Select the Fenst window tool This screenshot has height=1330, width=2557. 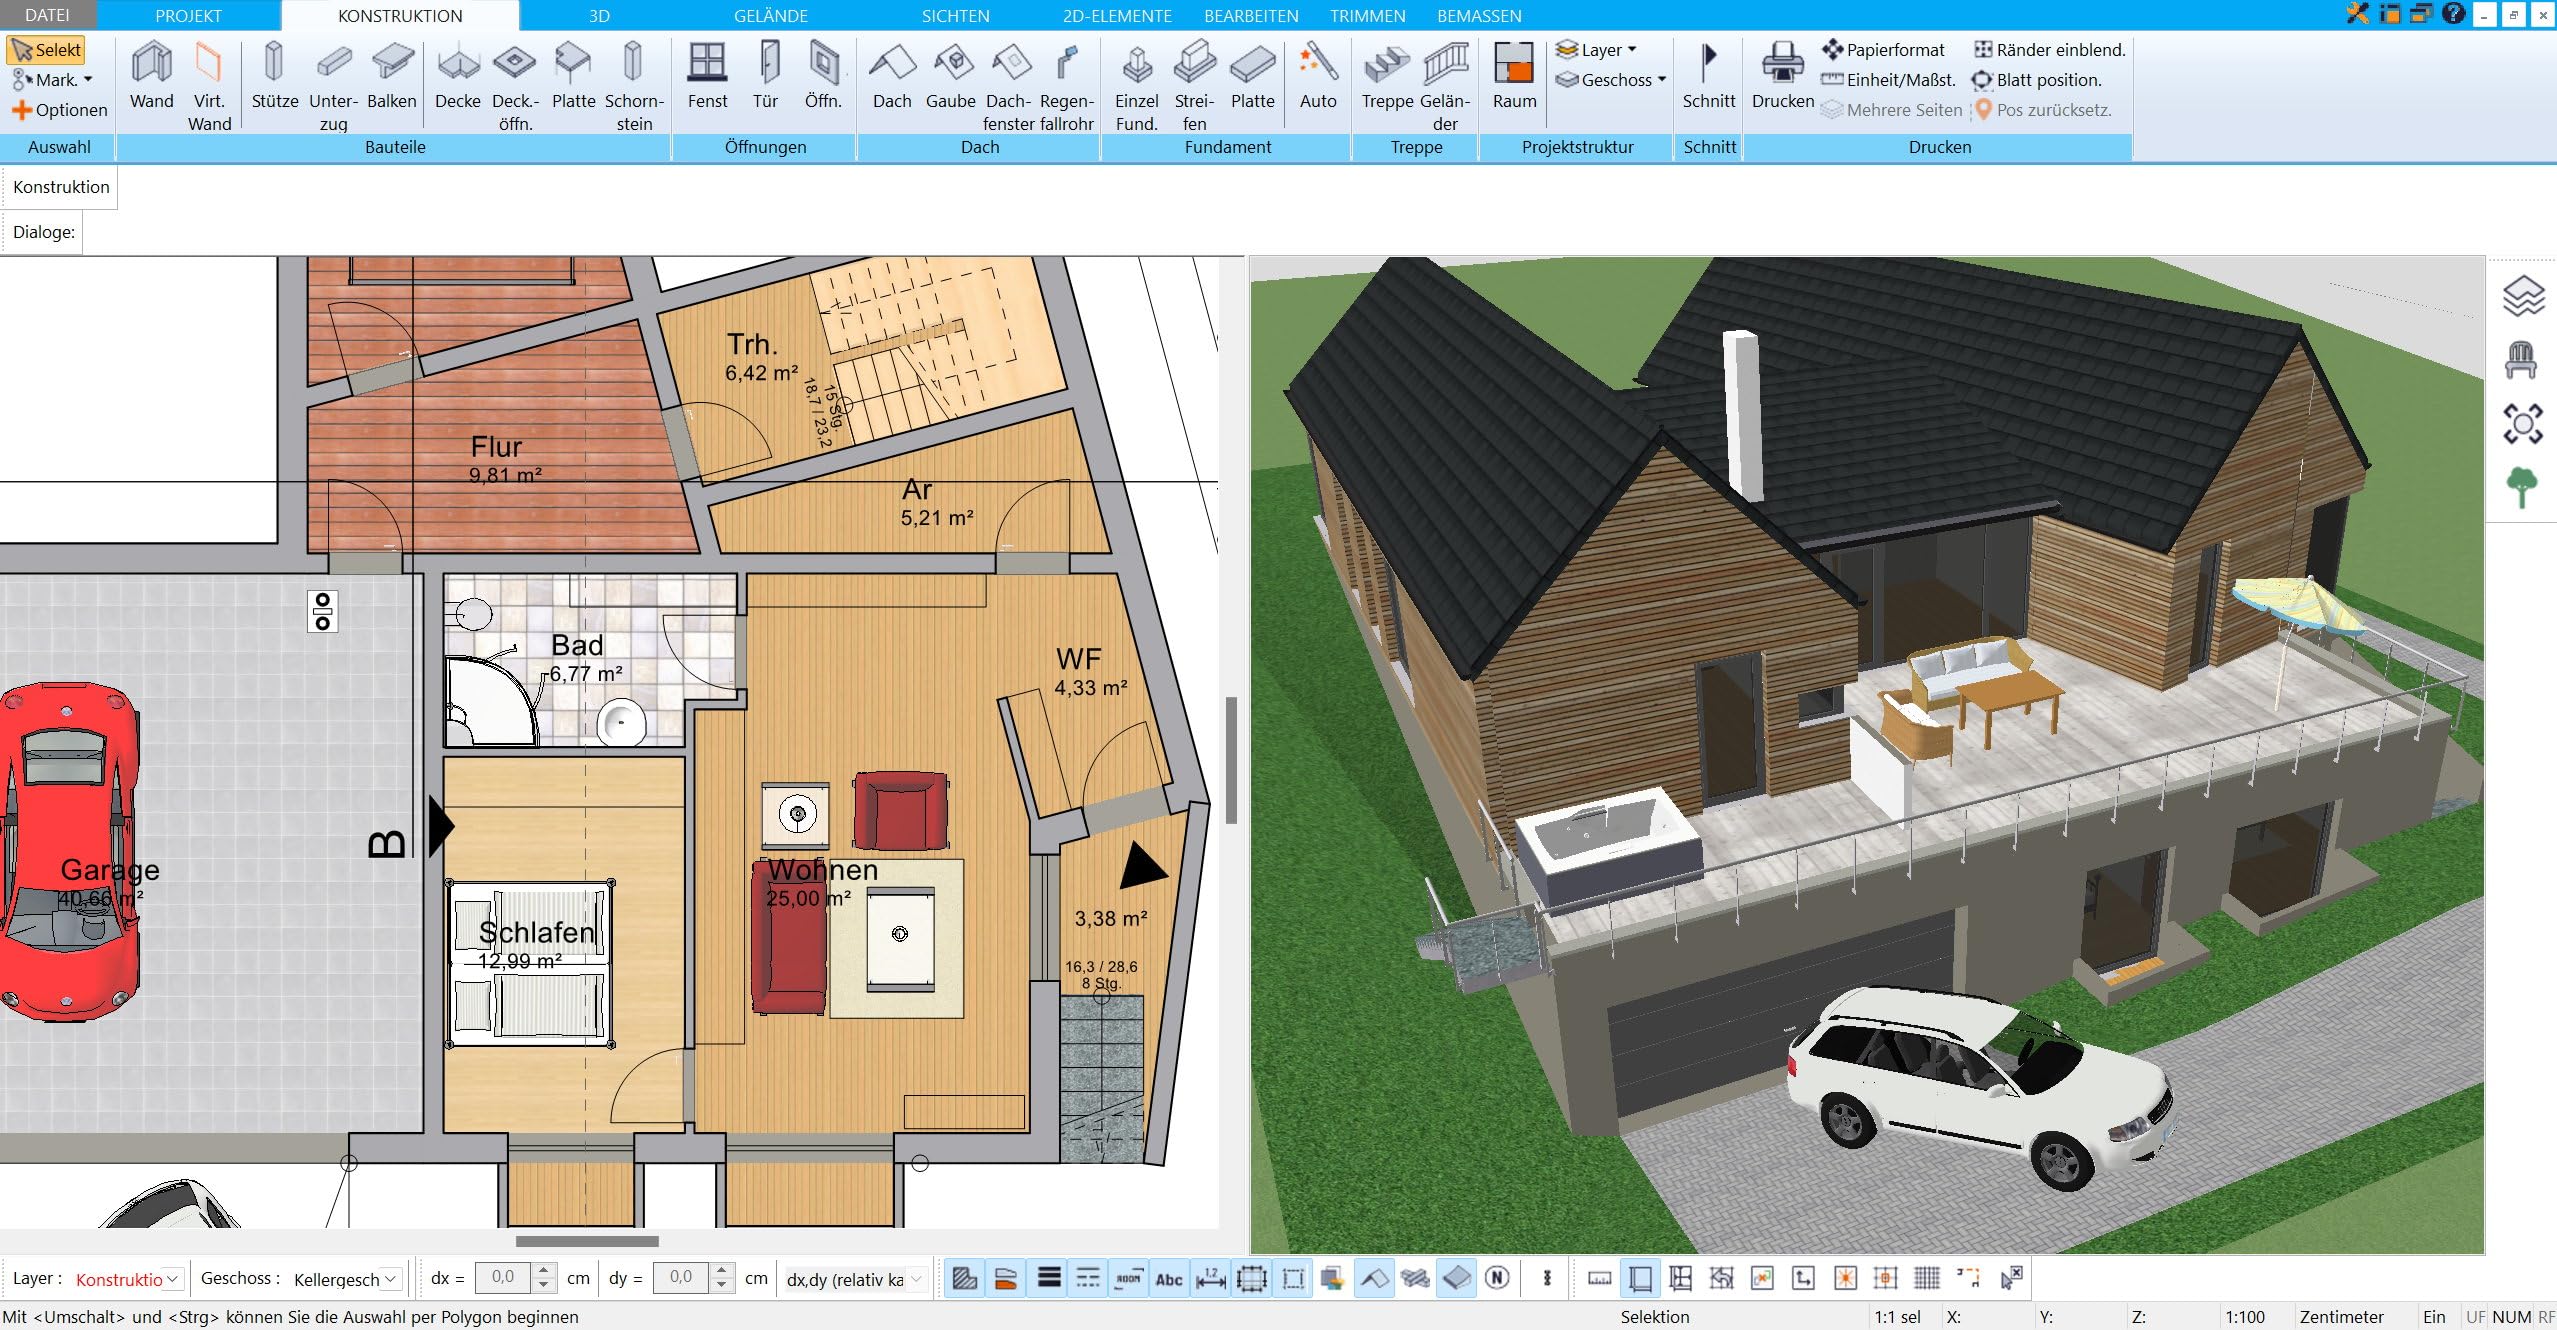click(x=707, y=76)
